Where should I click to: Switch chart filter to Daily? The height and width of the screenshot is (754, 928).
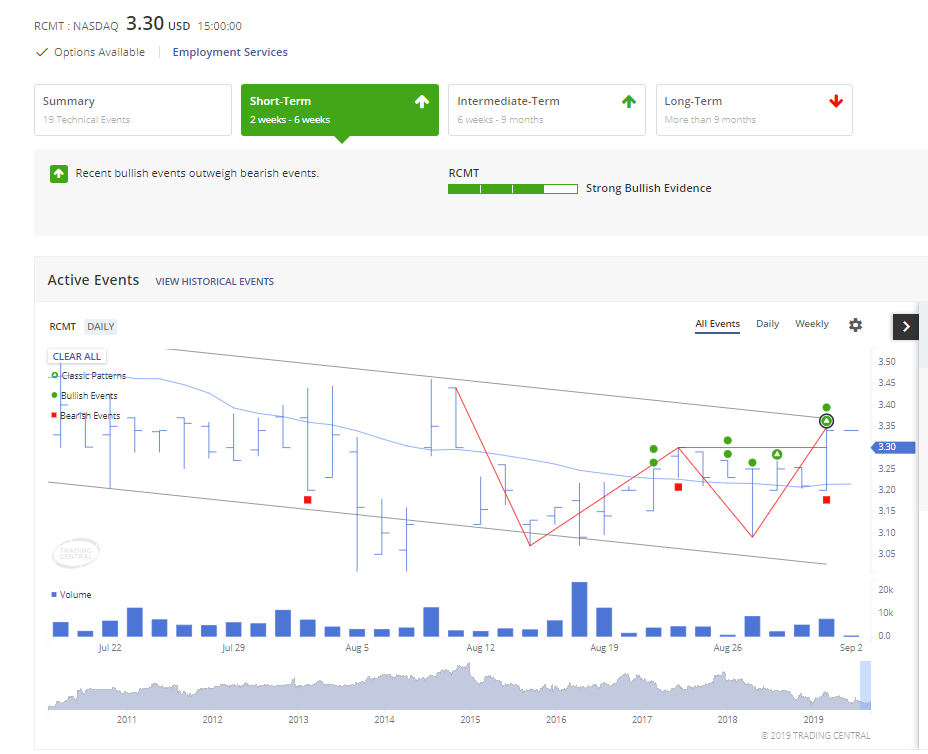[x=768, y=324]
